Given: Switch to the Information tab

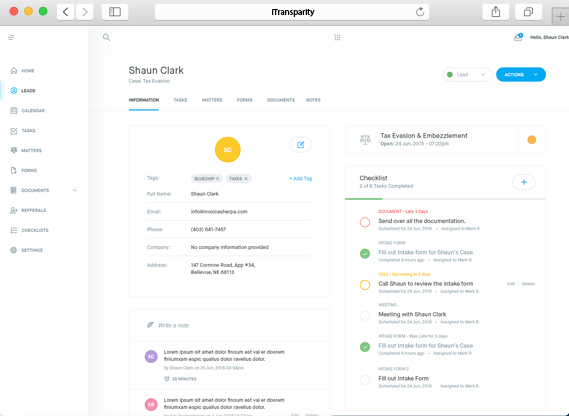Looking at the screenshot, I should (x=144, y=100).
